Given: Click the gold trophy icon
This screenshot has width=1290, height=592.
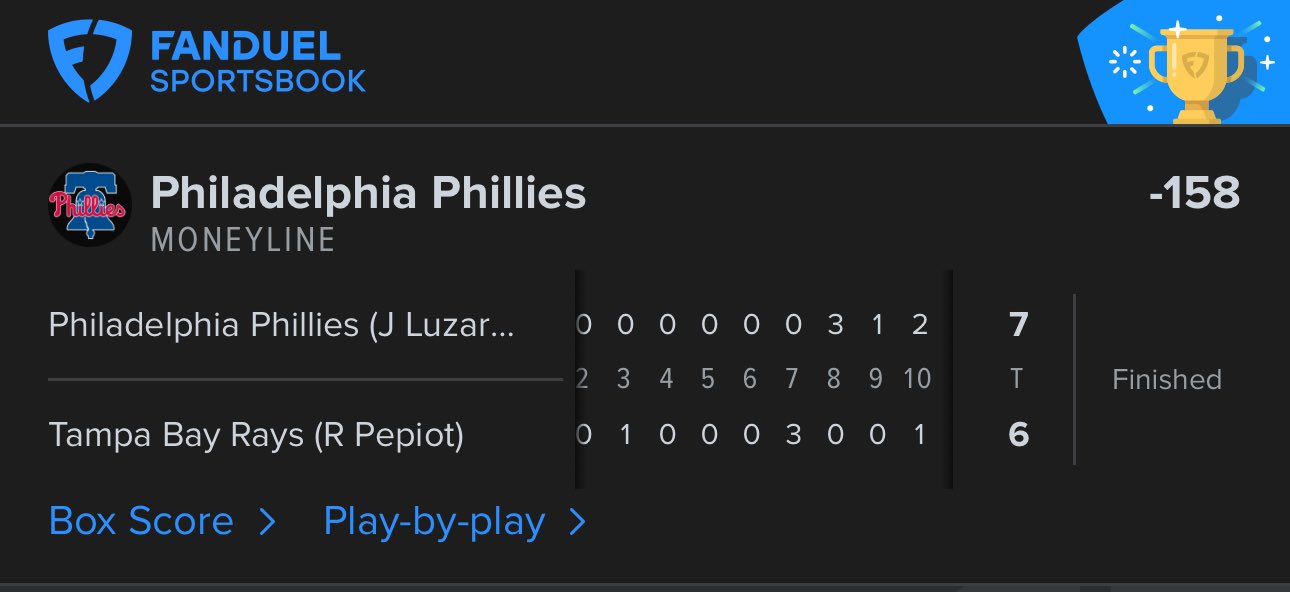Looking at the screenshot, I should (1196, 71).
